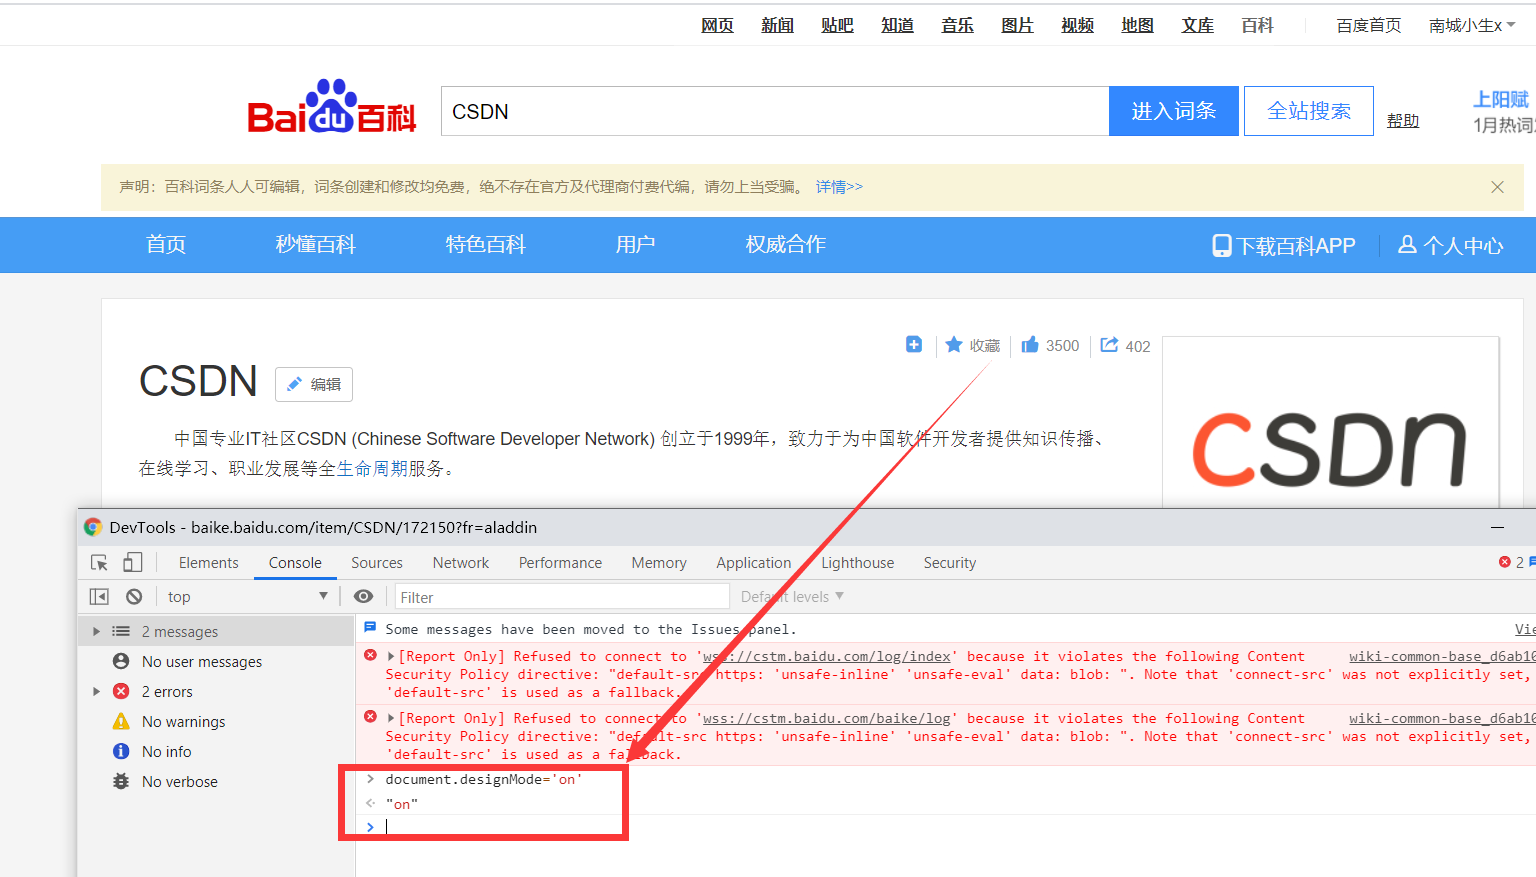
Task: Click inside the console Filter input field
Action: (x=560, y=596)
